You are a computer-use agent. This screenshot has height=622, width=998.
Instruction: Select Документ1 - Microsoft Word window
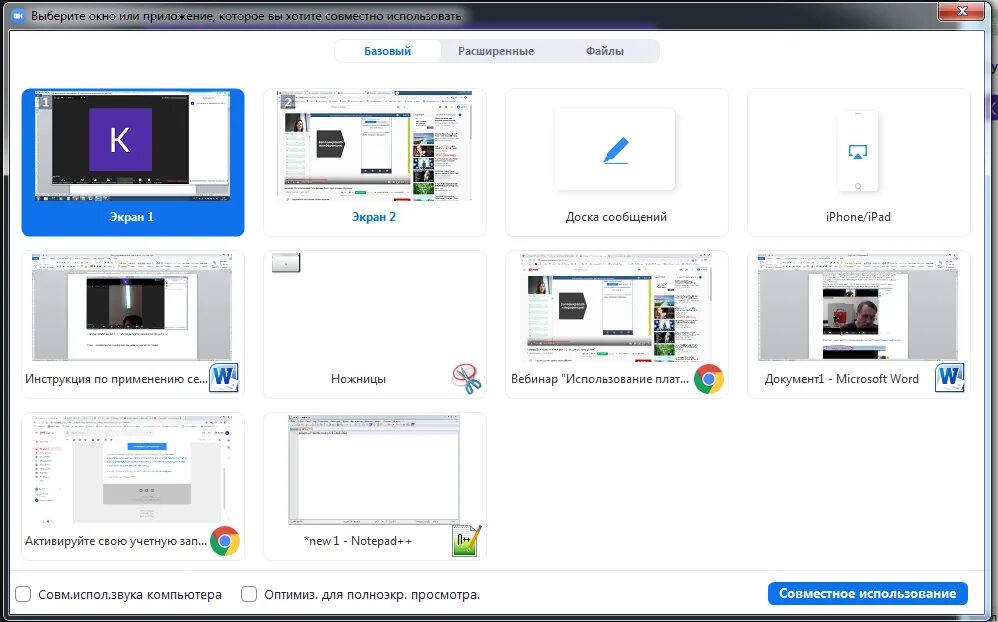(x=859, y=325)
